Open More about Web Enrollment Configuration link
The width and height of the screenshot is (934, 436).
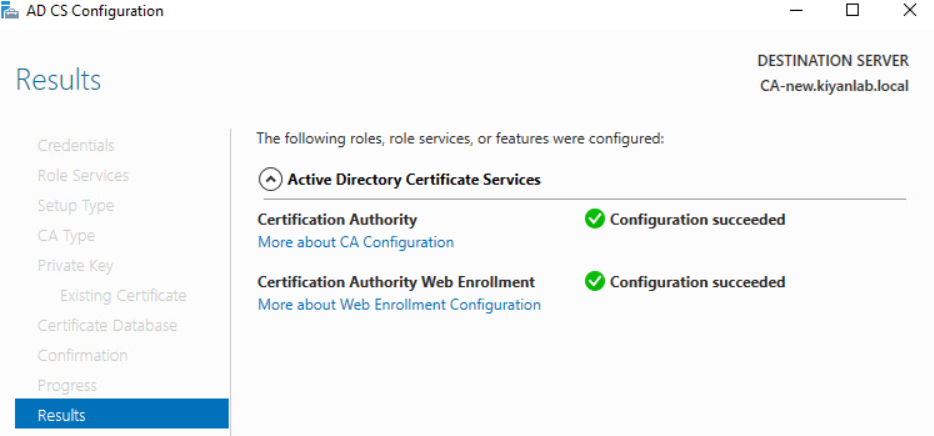(x=399, y=304)
